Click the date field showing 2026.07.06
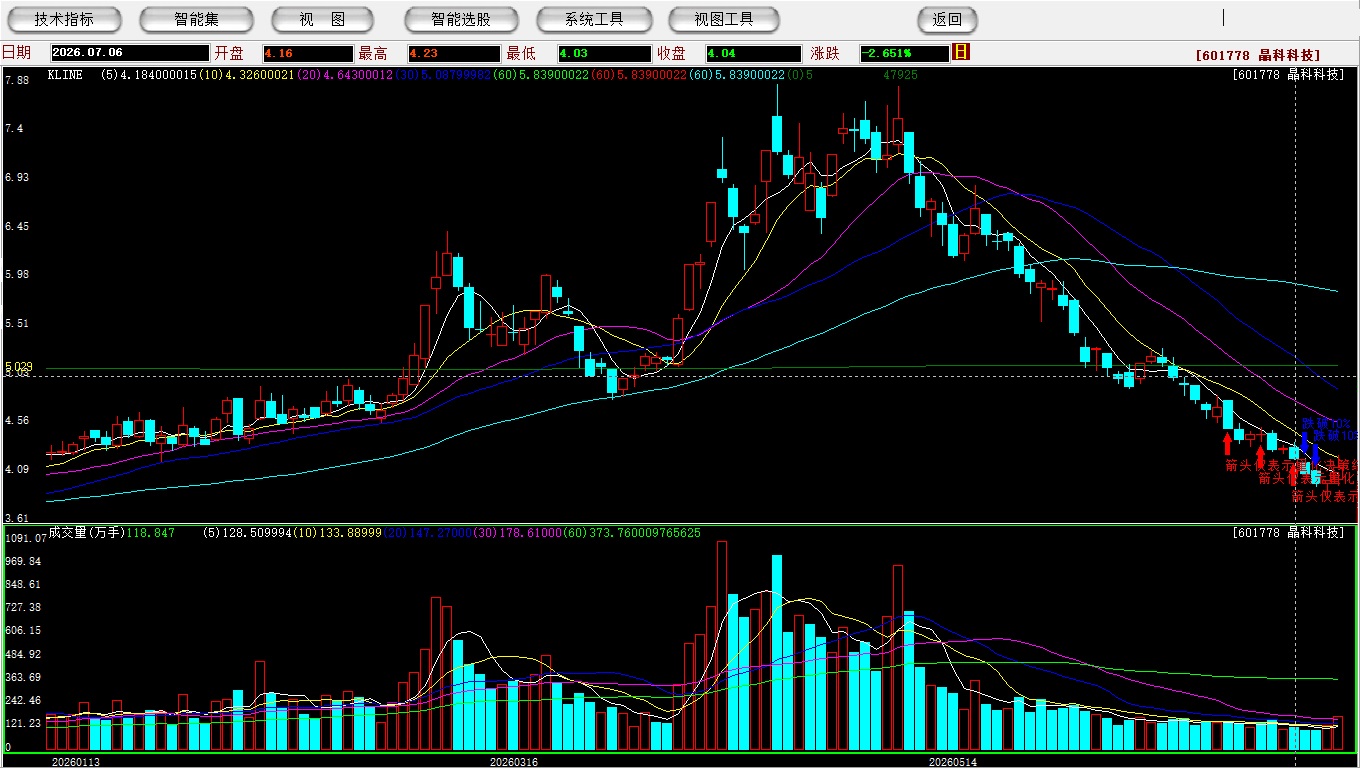The width and height of the screenshot is (1360, 768). tap(130, 53)
